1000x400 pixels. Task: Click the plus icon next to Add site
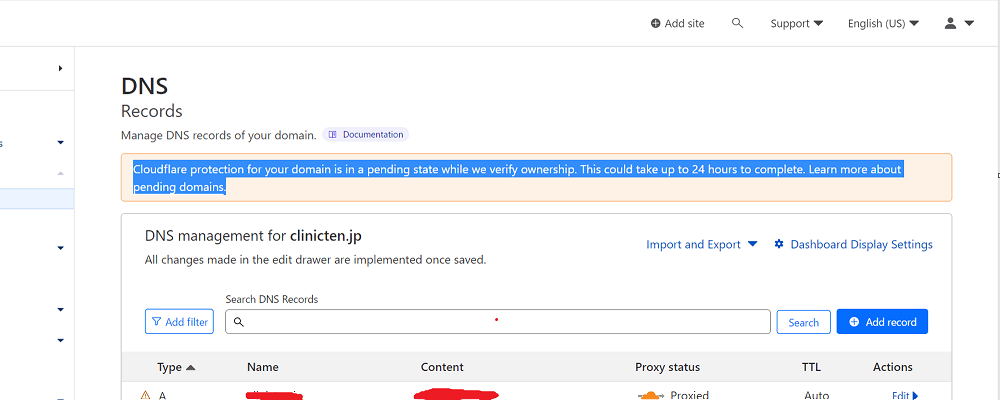click(655, 24)
